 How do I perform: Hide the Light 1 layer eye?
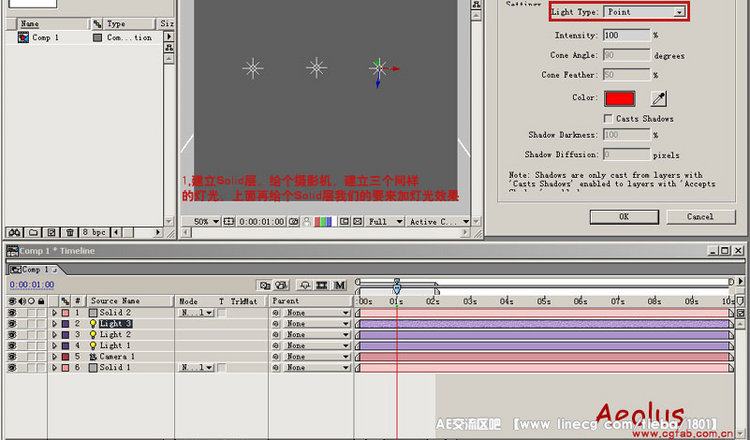click(12, 346)
